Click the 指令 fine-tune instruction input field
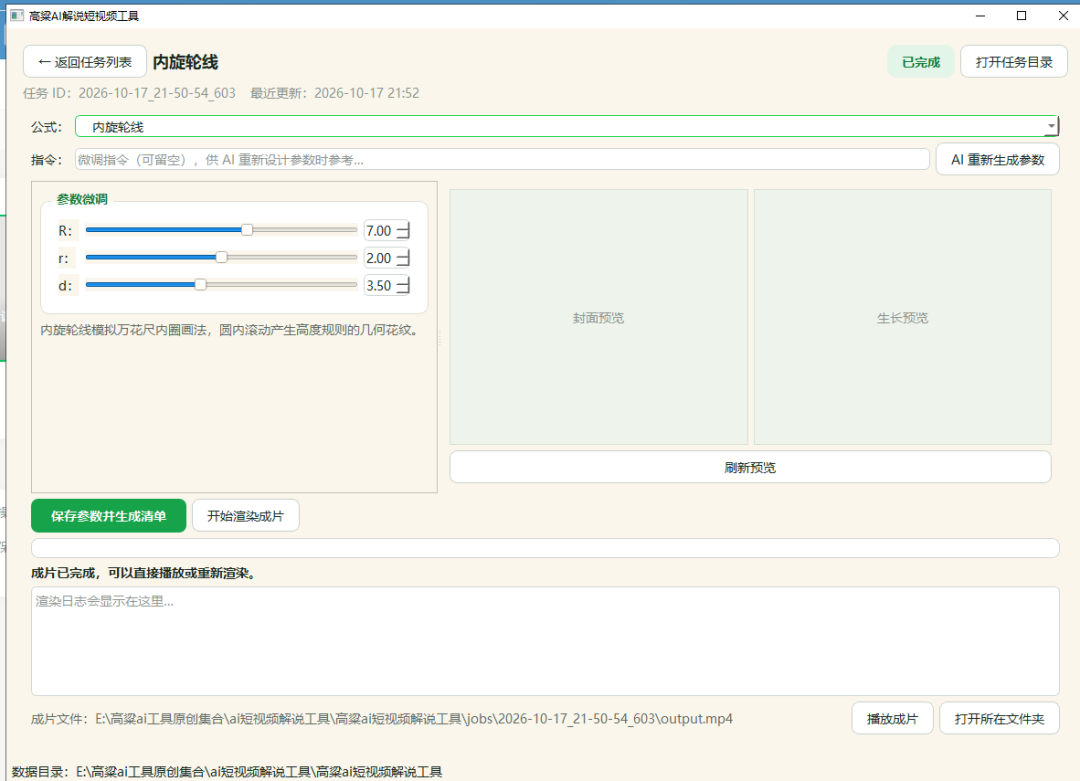The width and height of the screenshot is (1080, 781). tap(502, 160)
